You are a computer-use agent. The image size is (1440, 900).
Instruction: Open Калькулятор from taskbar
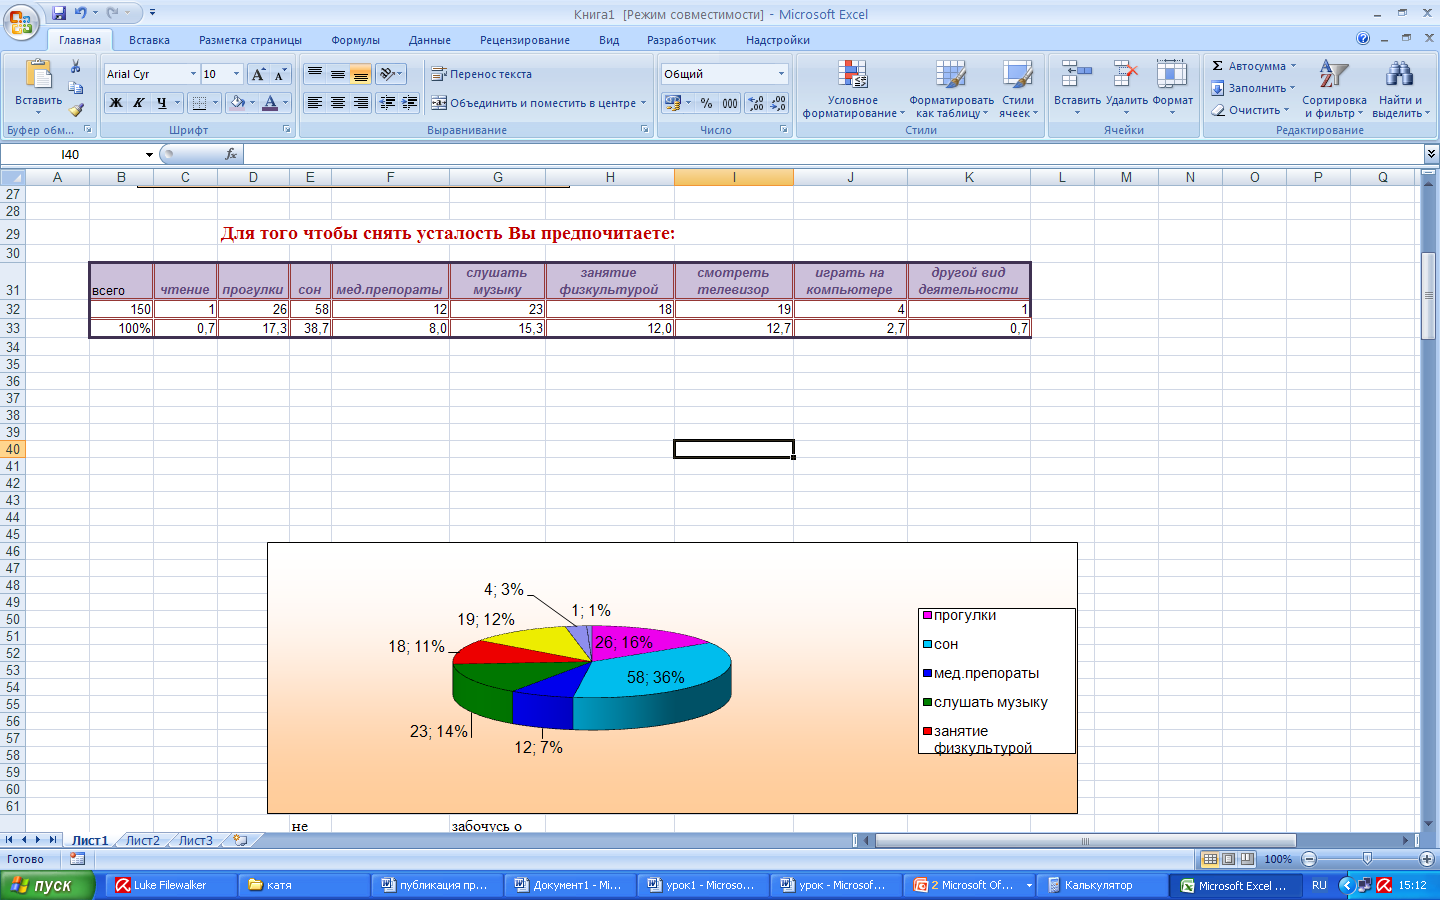click(1100, 885)
